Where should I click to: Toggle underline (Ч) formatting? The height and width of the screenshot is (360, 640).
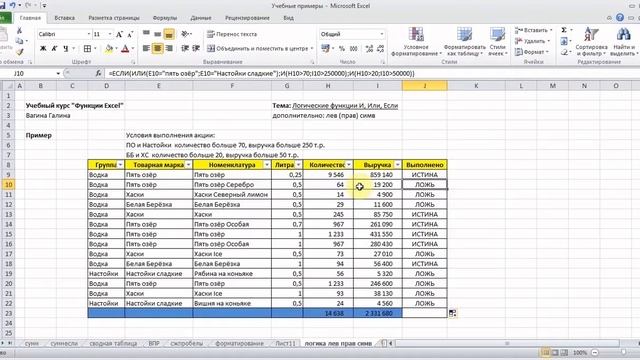tap(66, 49)
